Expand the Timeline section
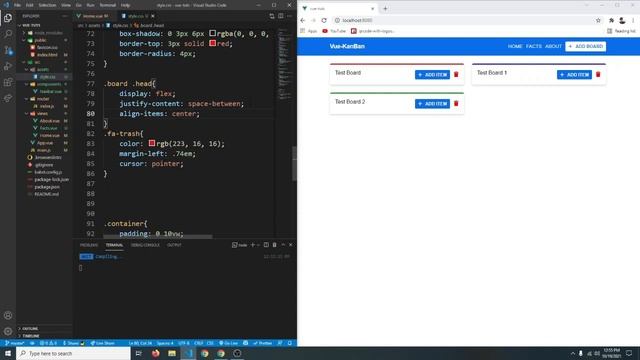The image size is (640, 360). 44,336
